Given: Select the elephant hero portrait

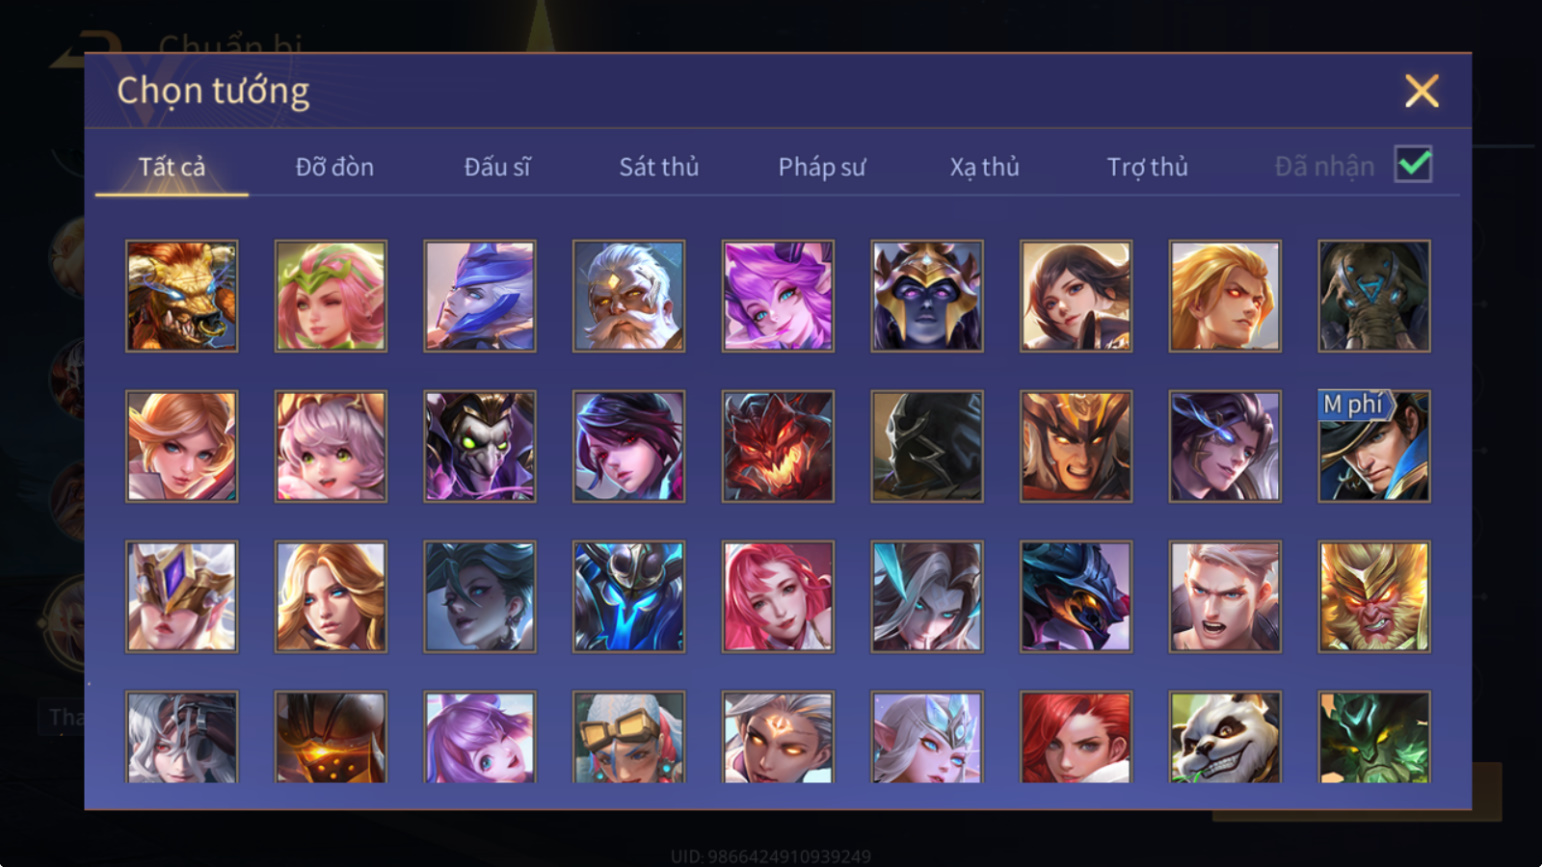Looking at the screenshot, I should tap(1373, 296).
